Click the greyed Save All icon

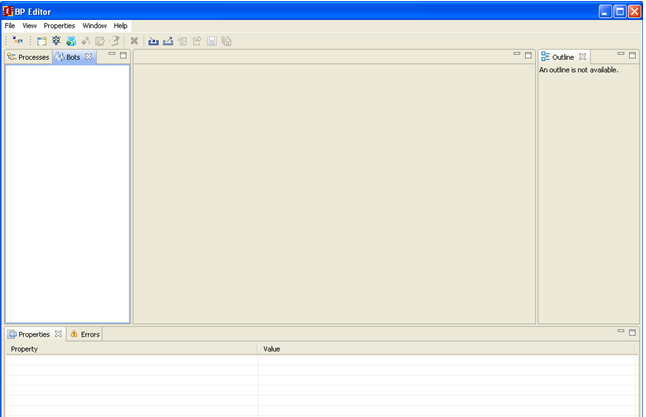(226, 41)
